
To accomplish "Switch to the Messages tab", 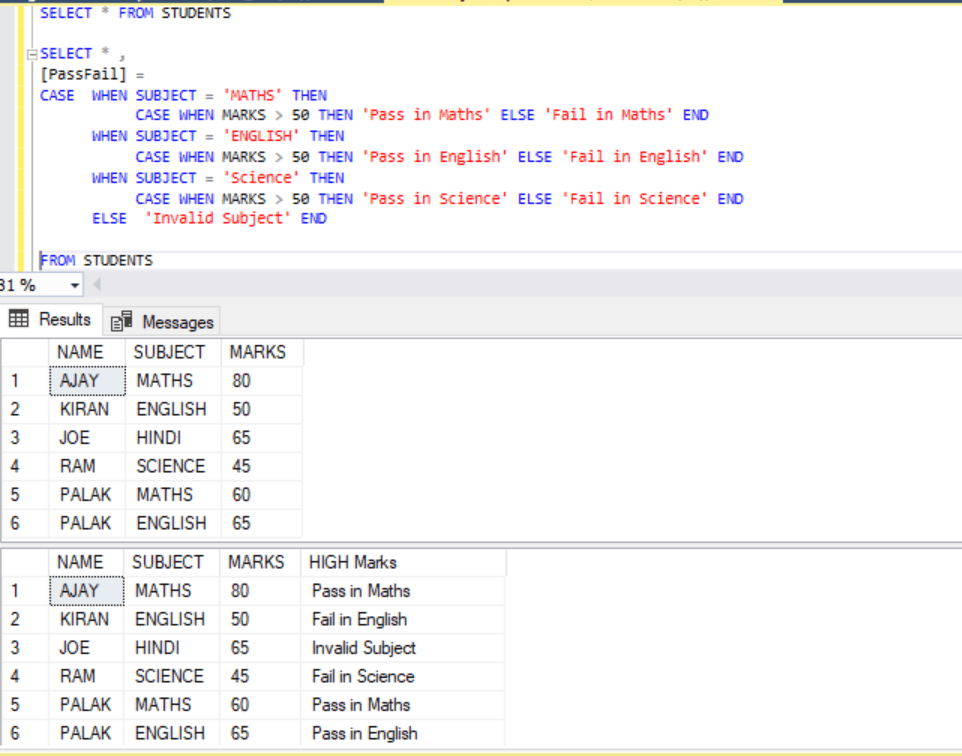I will (162, 322).
